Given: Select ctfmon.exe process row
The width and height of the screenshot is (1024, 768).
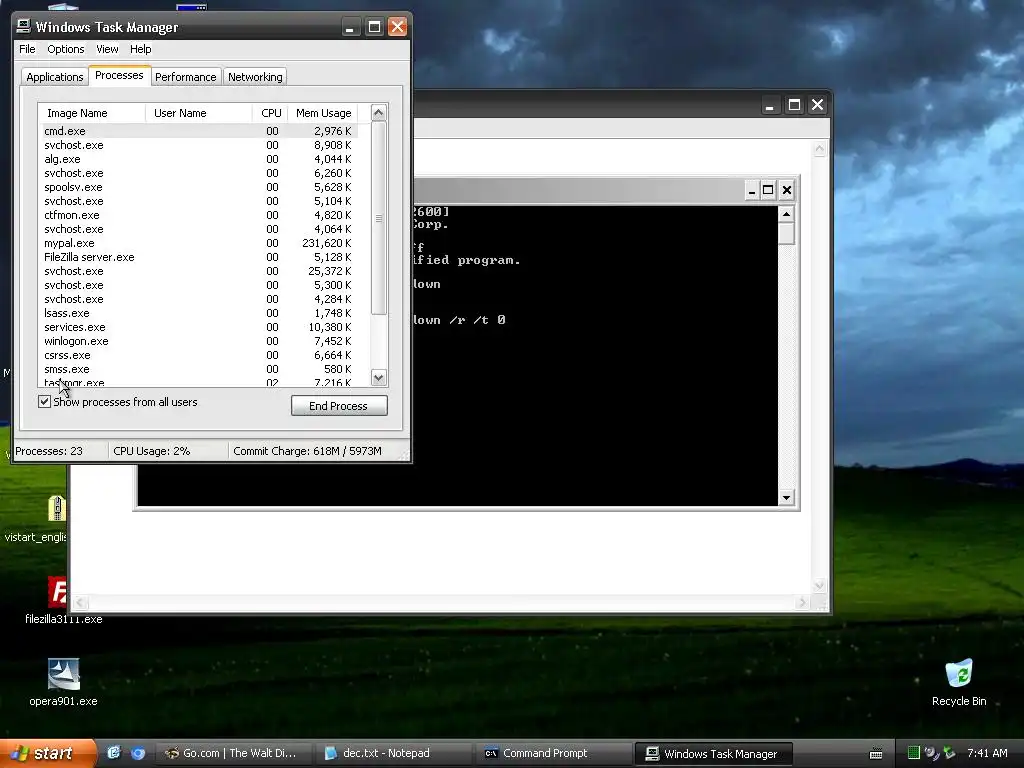Looking at the screenshot, I should click(199, 216).
